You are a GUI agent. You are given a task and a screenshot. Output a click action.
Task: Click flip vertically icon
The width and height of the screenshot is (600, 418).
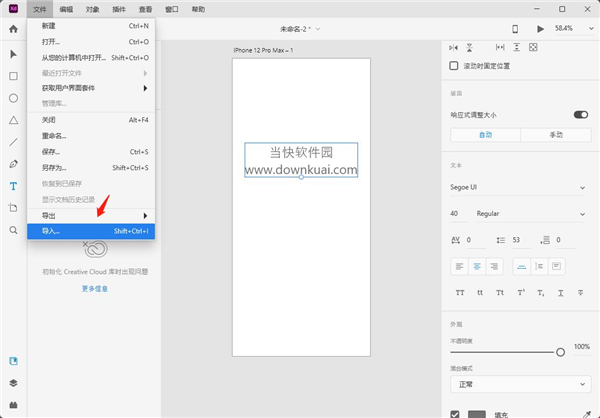(x=469, y=47)
